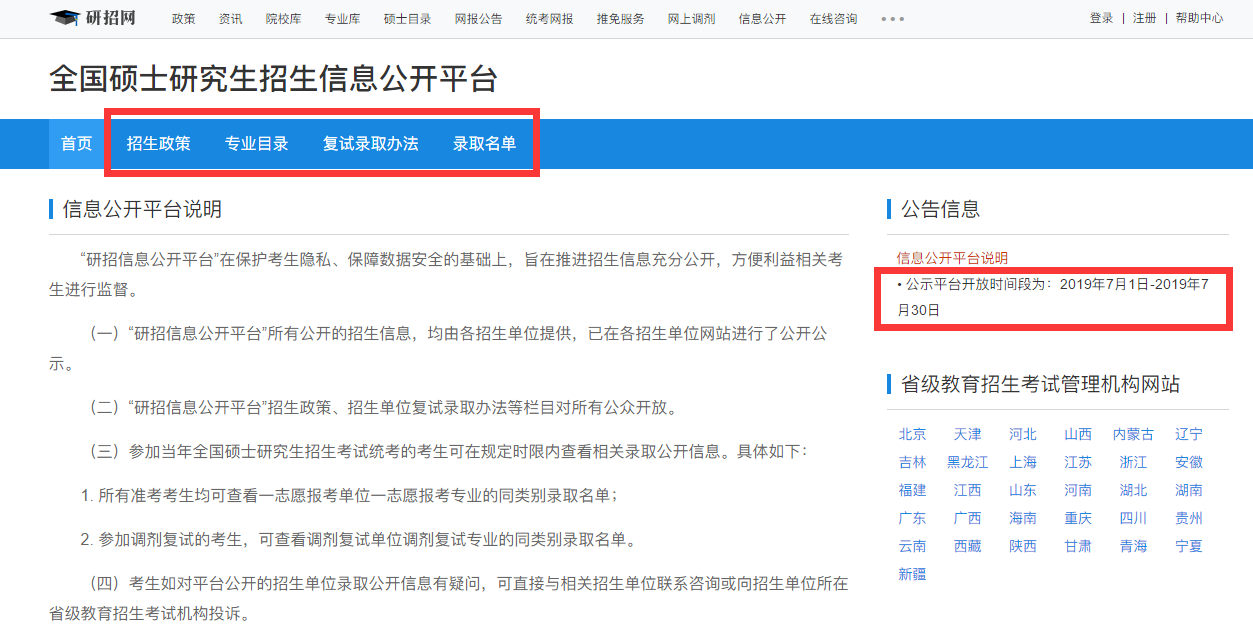This screenshot has width=1253, height=631.
Task: Switch to the 专业目录 tab
Action: click(x=257, y=144)
